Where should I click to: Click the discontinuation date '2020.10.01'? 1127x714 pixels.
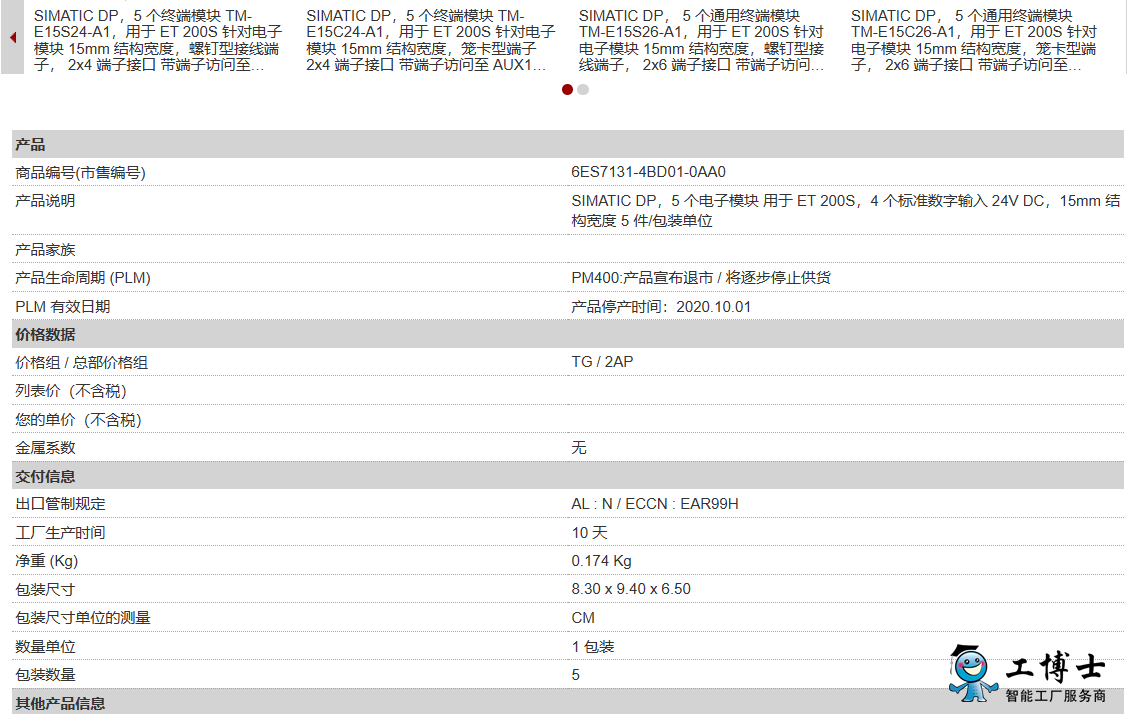click(x=714, y=306)
